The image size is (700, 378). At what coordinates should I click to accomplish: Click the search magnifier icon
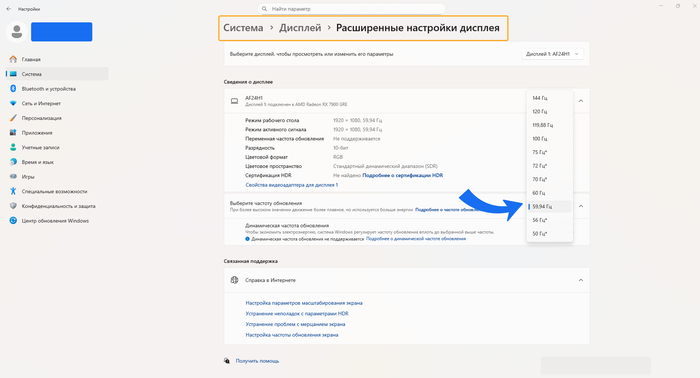click(264, 9)
